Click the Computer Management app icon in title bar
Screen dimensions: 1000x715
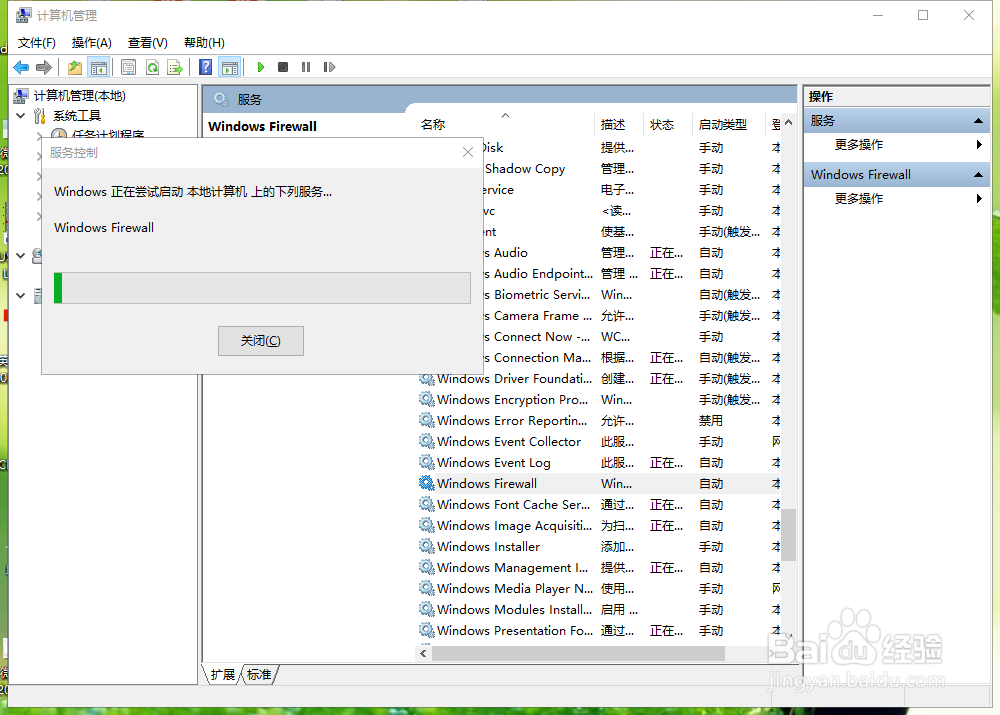(x=24, y=15)
